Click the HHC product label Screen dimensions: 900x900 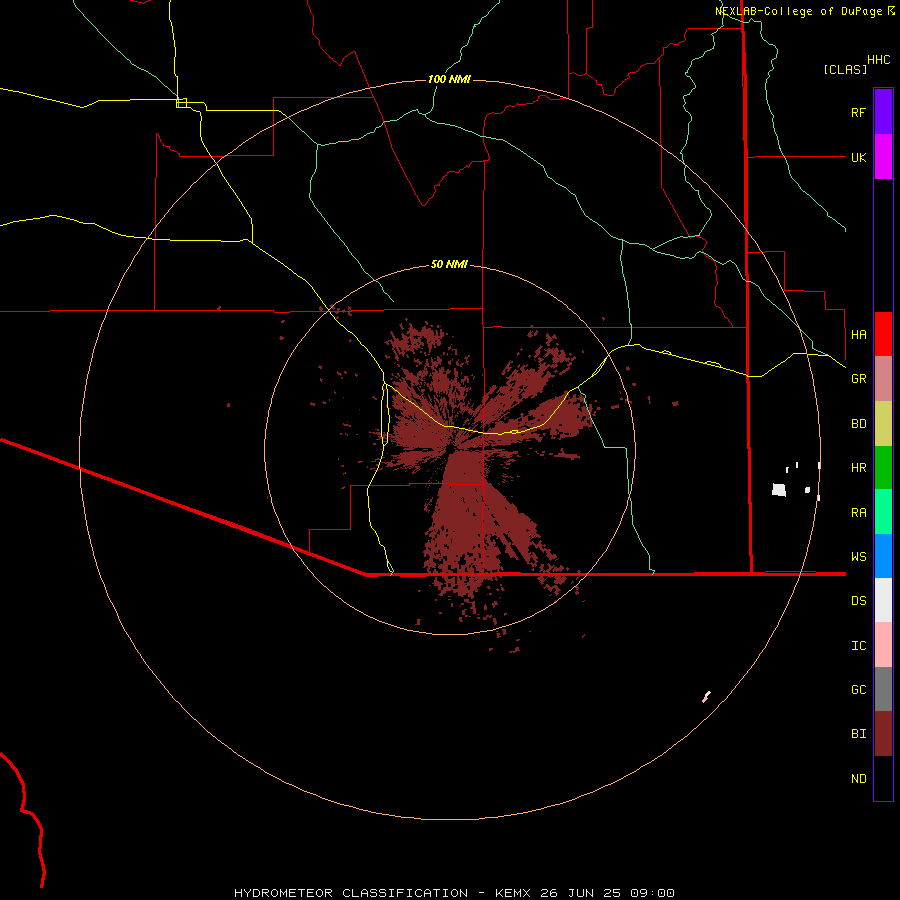coord(878,60)
